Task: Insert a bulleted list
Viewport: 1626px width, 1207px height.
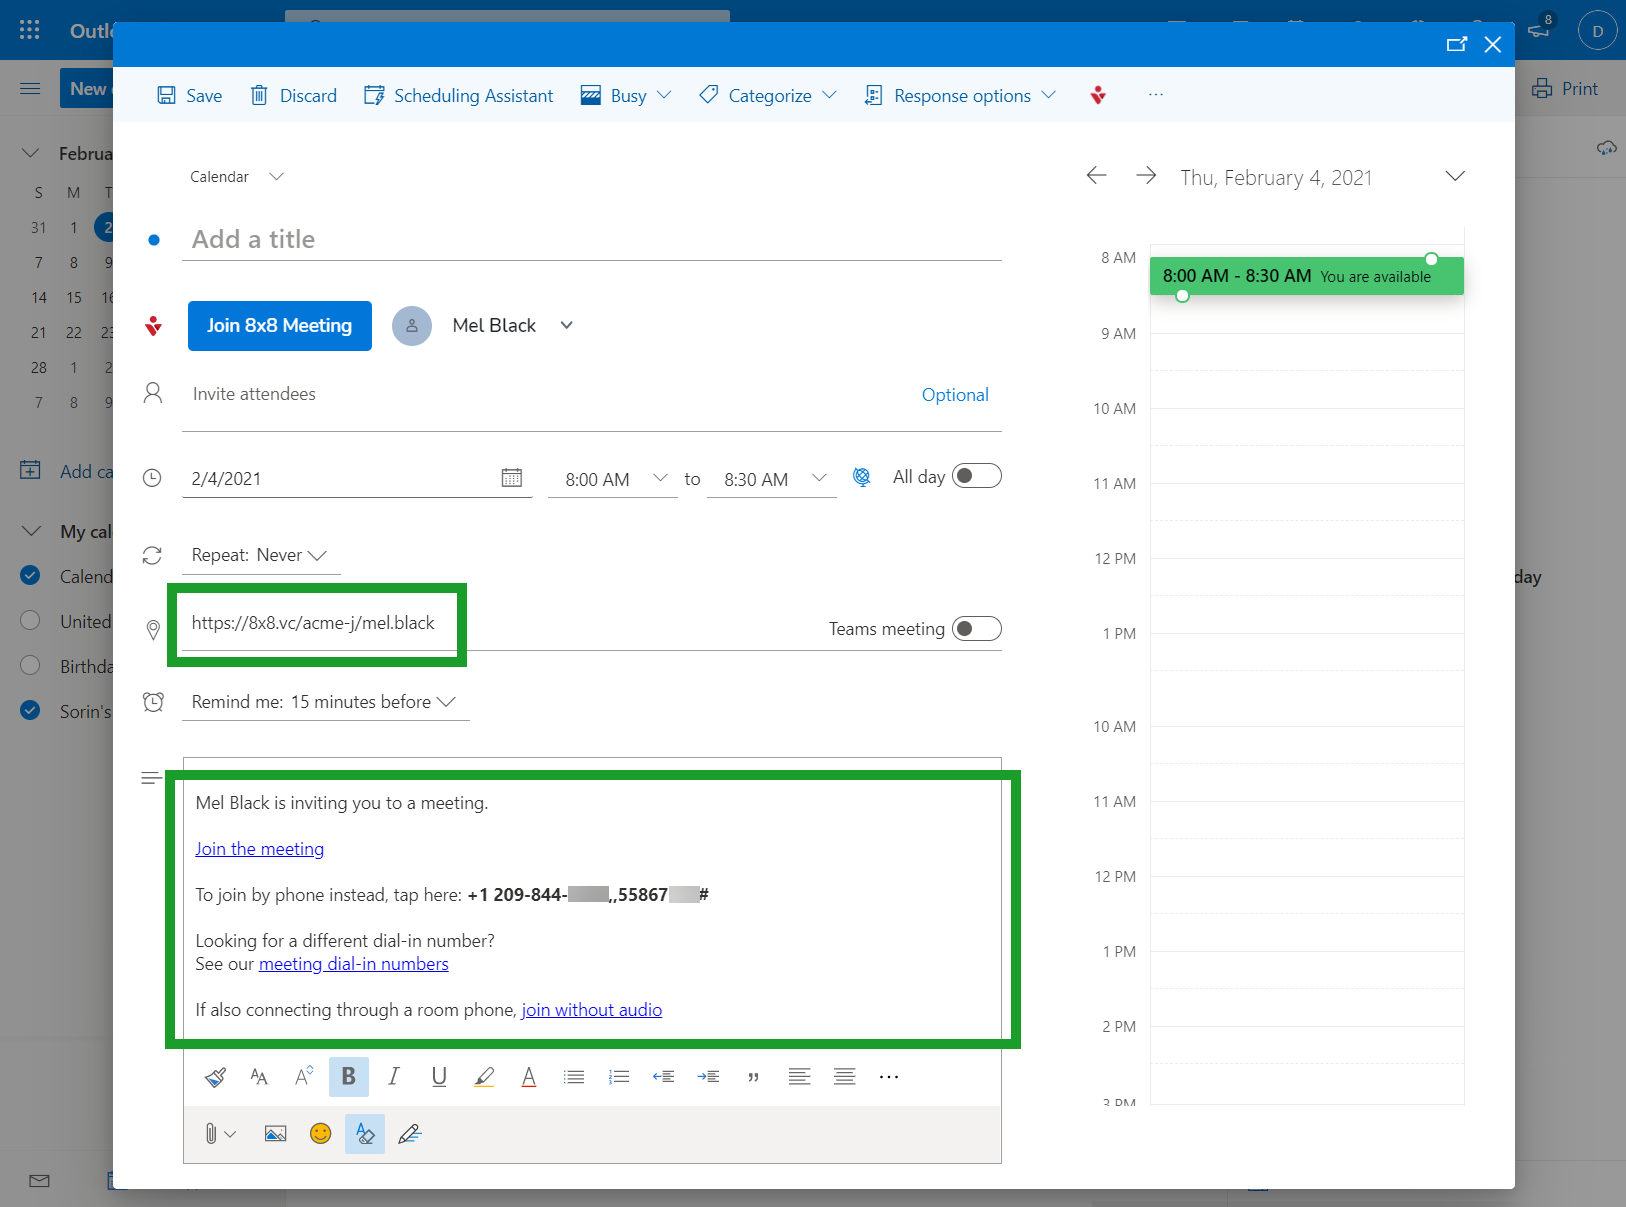Action: [574, 1077]
